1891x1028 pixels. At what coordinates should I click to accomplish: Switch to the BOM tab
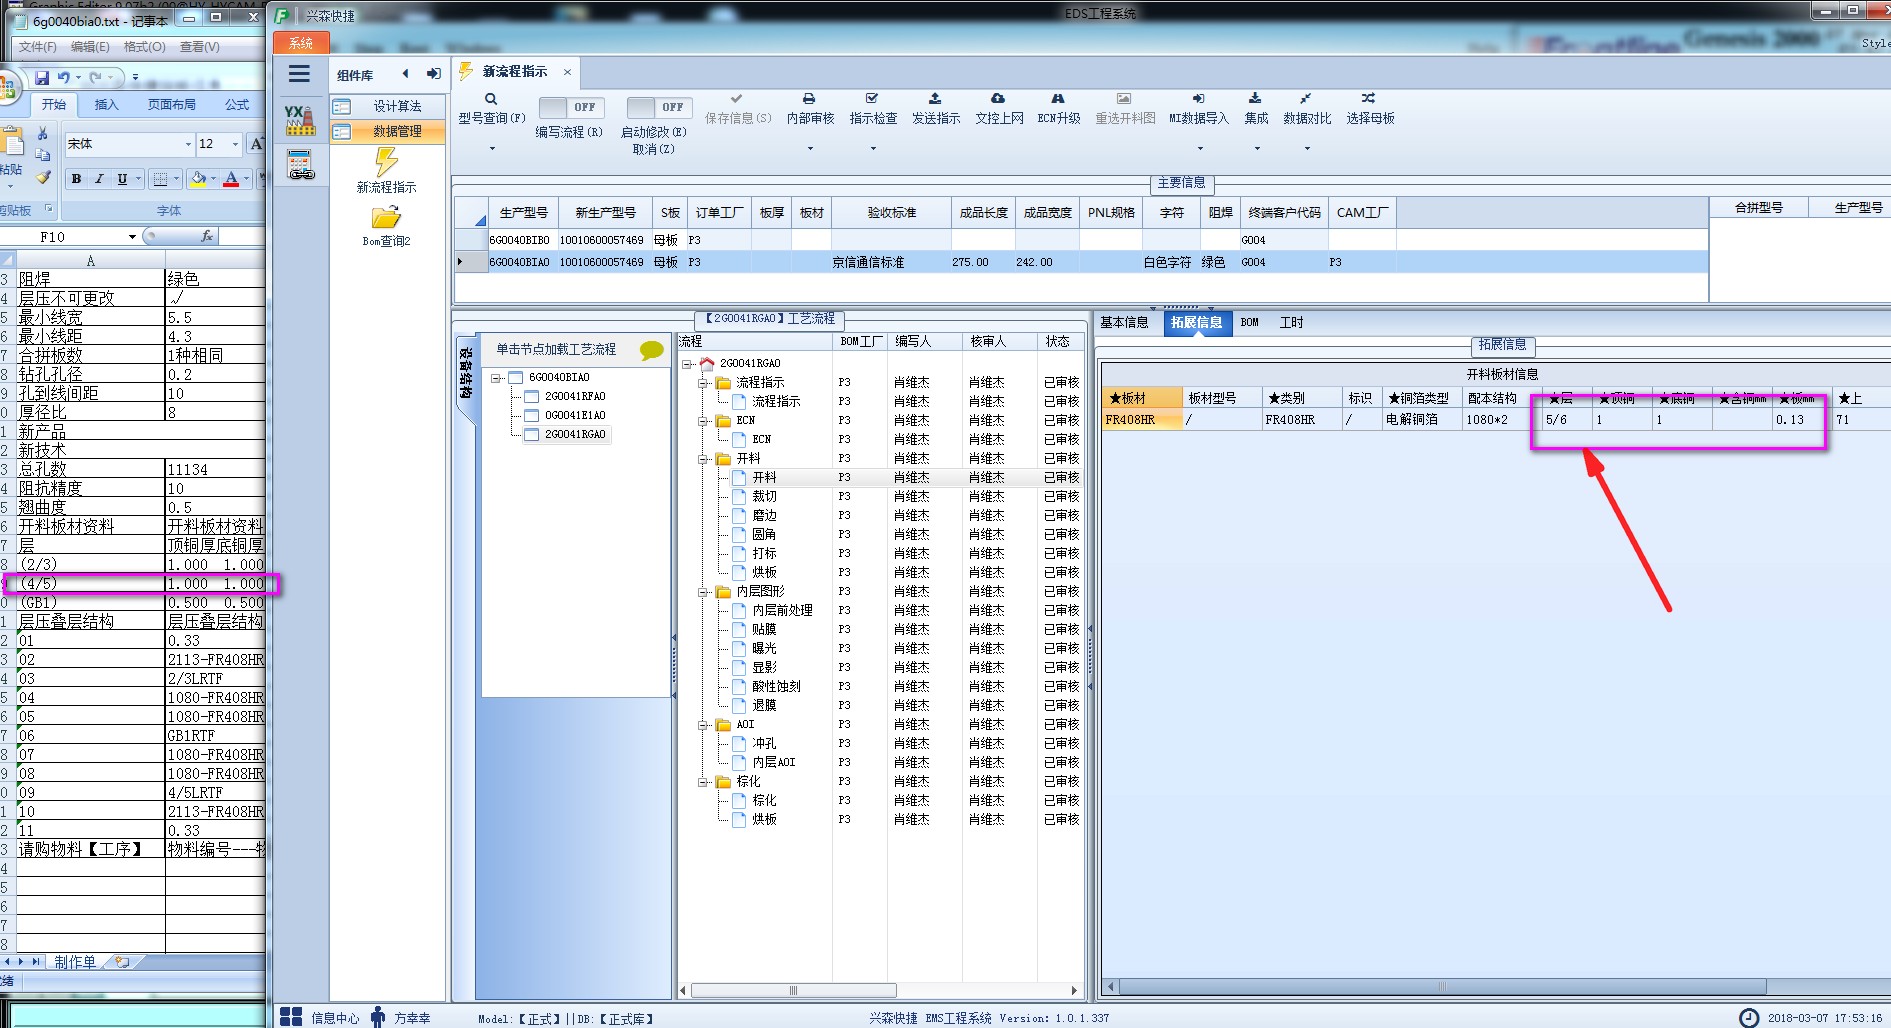(x=1249, y=323)
